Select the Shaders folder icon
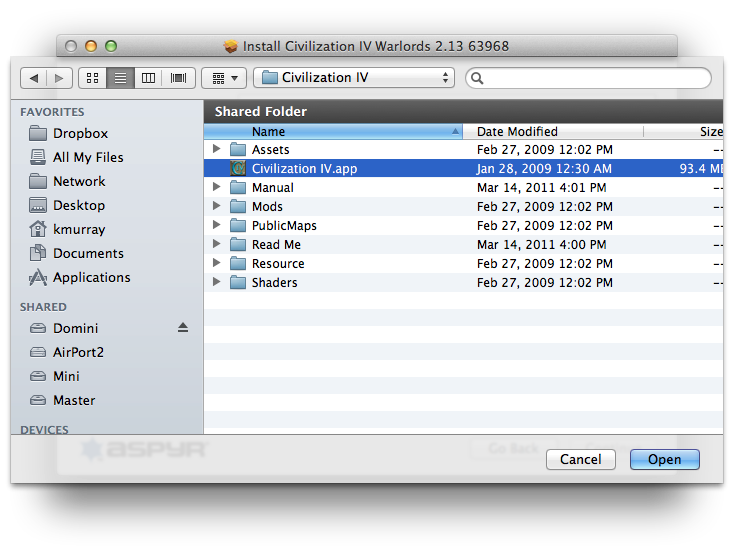Viewport: 734px width, 554px height. [238, 282]
